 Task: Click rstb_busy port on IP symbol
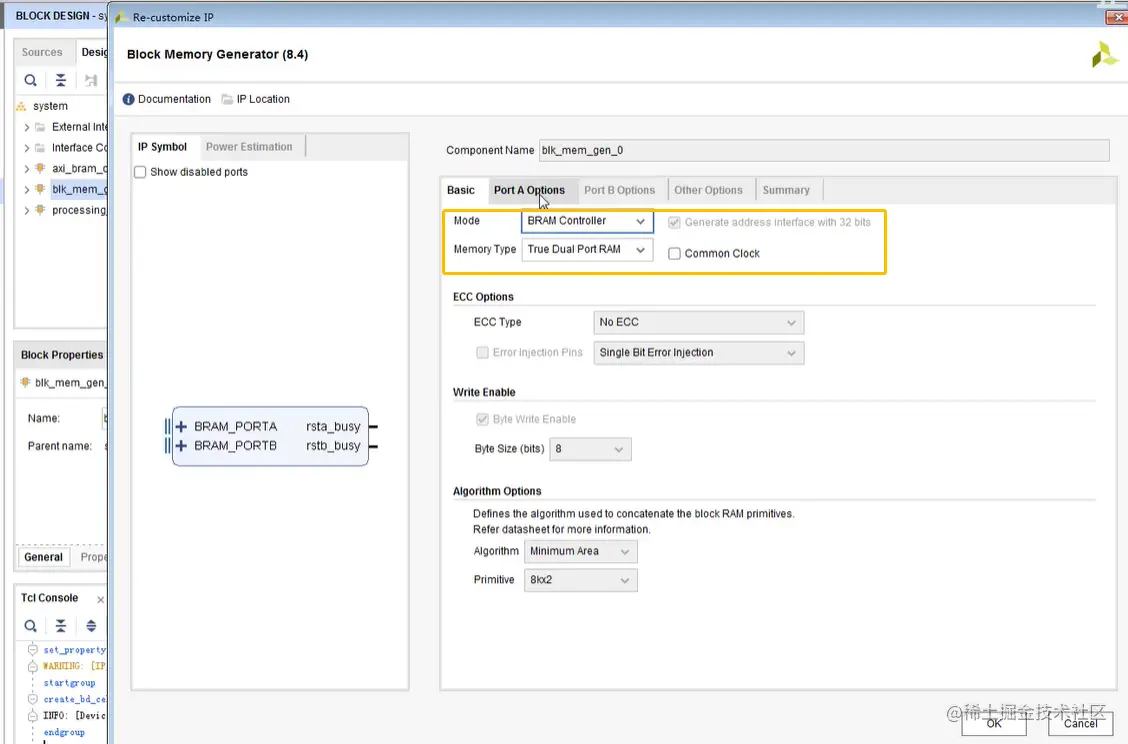(x=333, y=446)
